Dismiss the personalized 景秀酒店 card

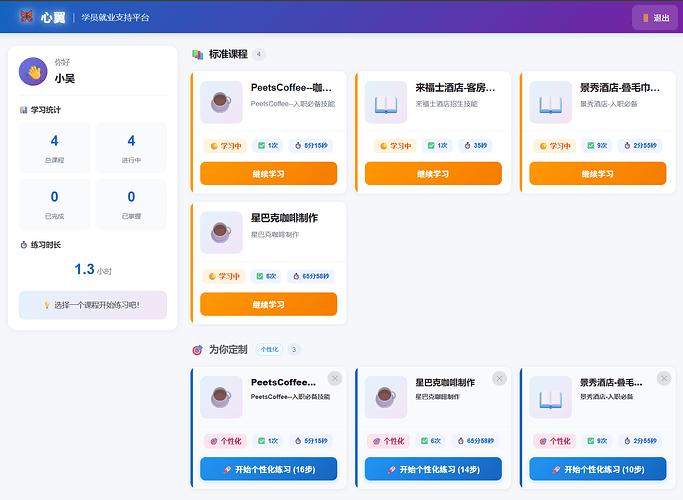point(664,378)
